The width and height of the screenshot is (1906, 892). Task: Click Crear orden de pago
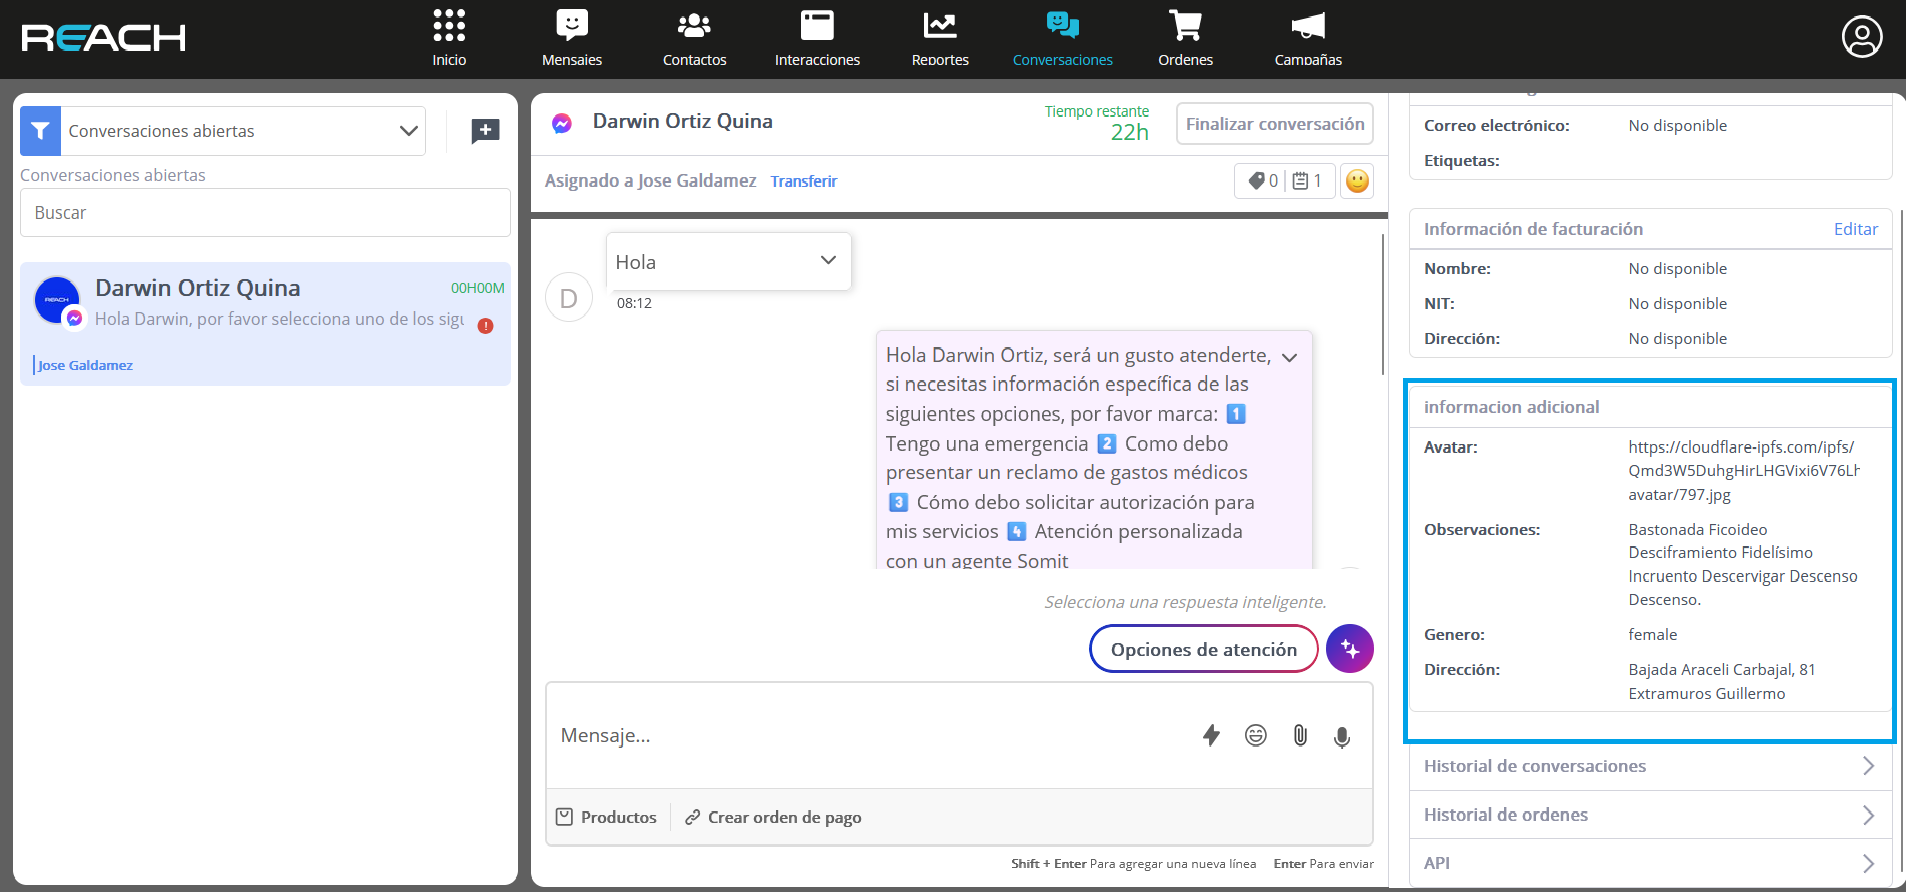pos(773,817)
